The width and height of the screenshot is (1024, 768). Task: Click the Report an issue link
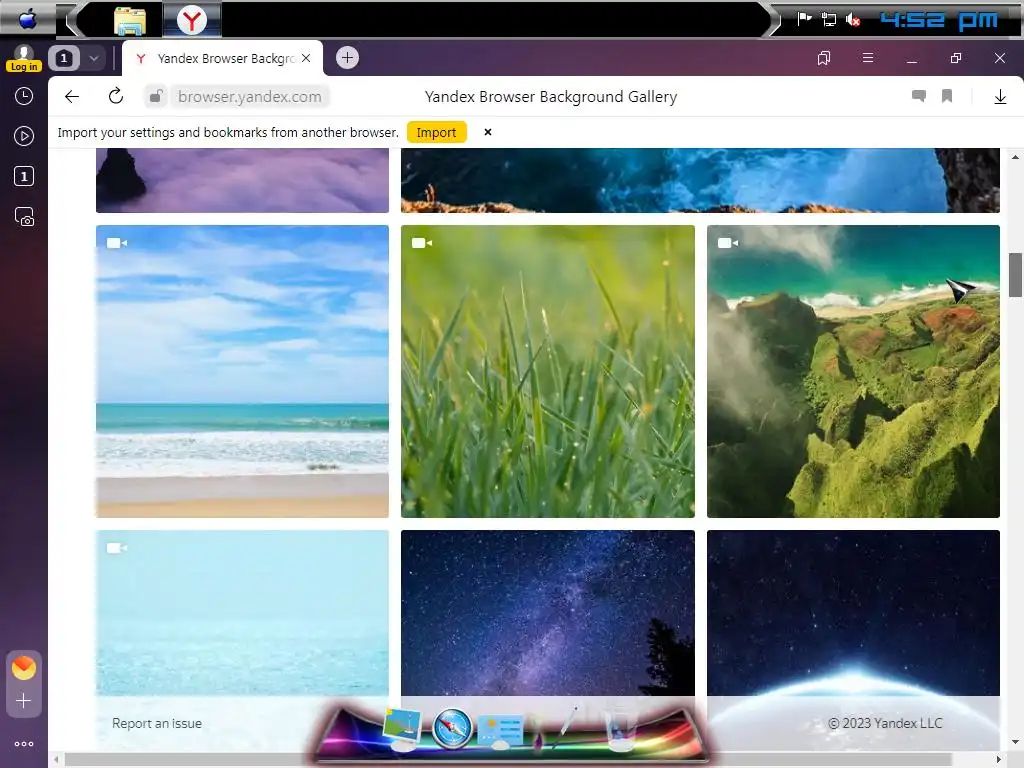coord(157,724)
